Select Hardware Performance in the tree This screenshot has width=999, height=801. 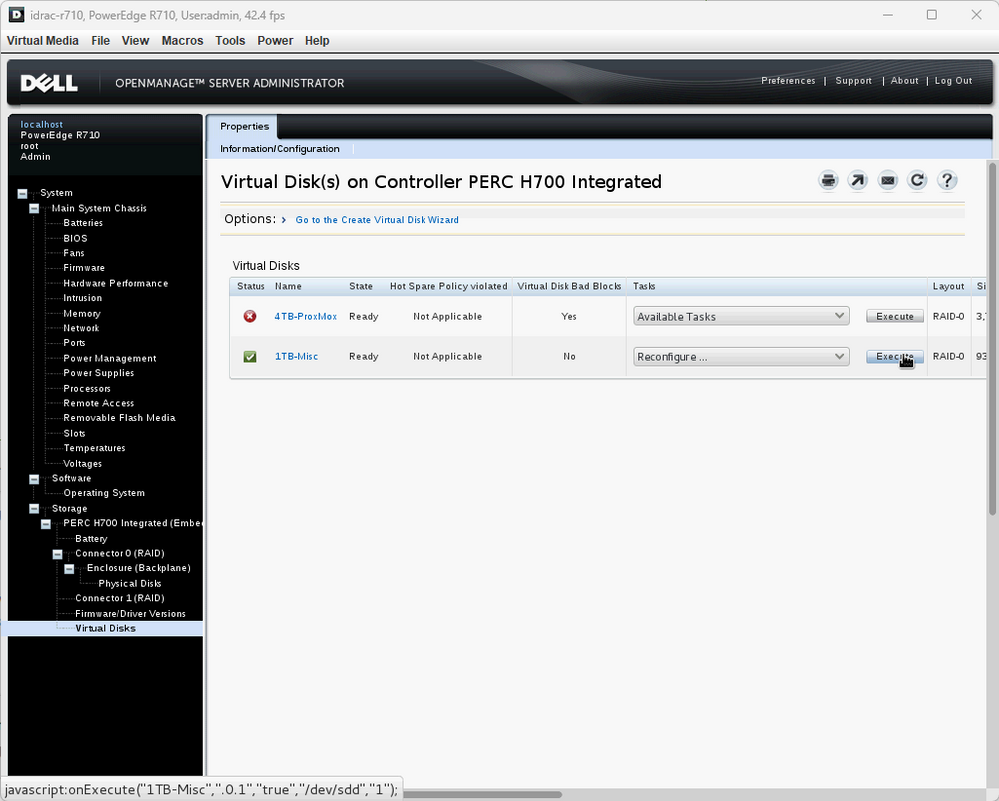pyautogui.click(x=115, y=283)
